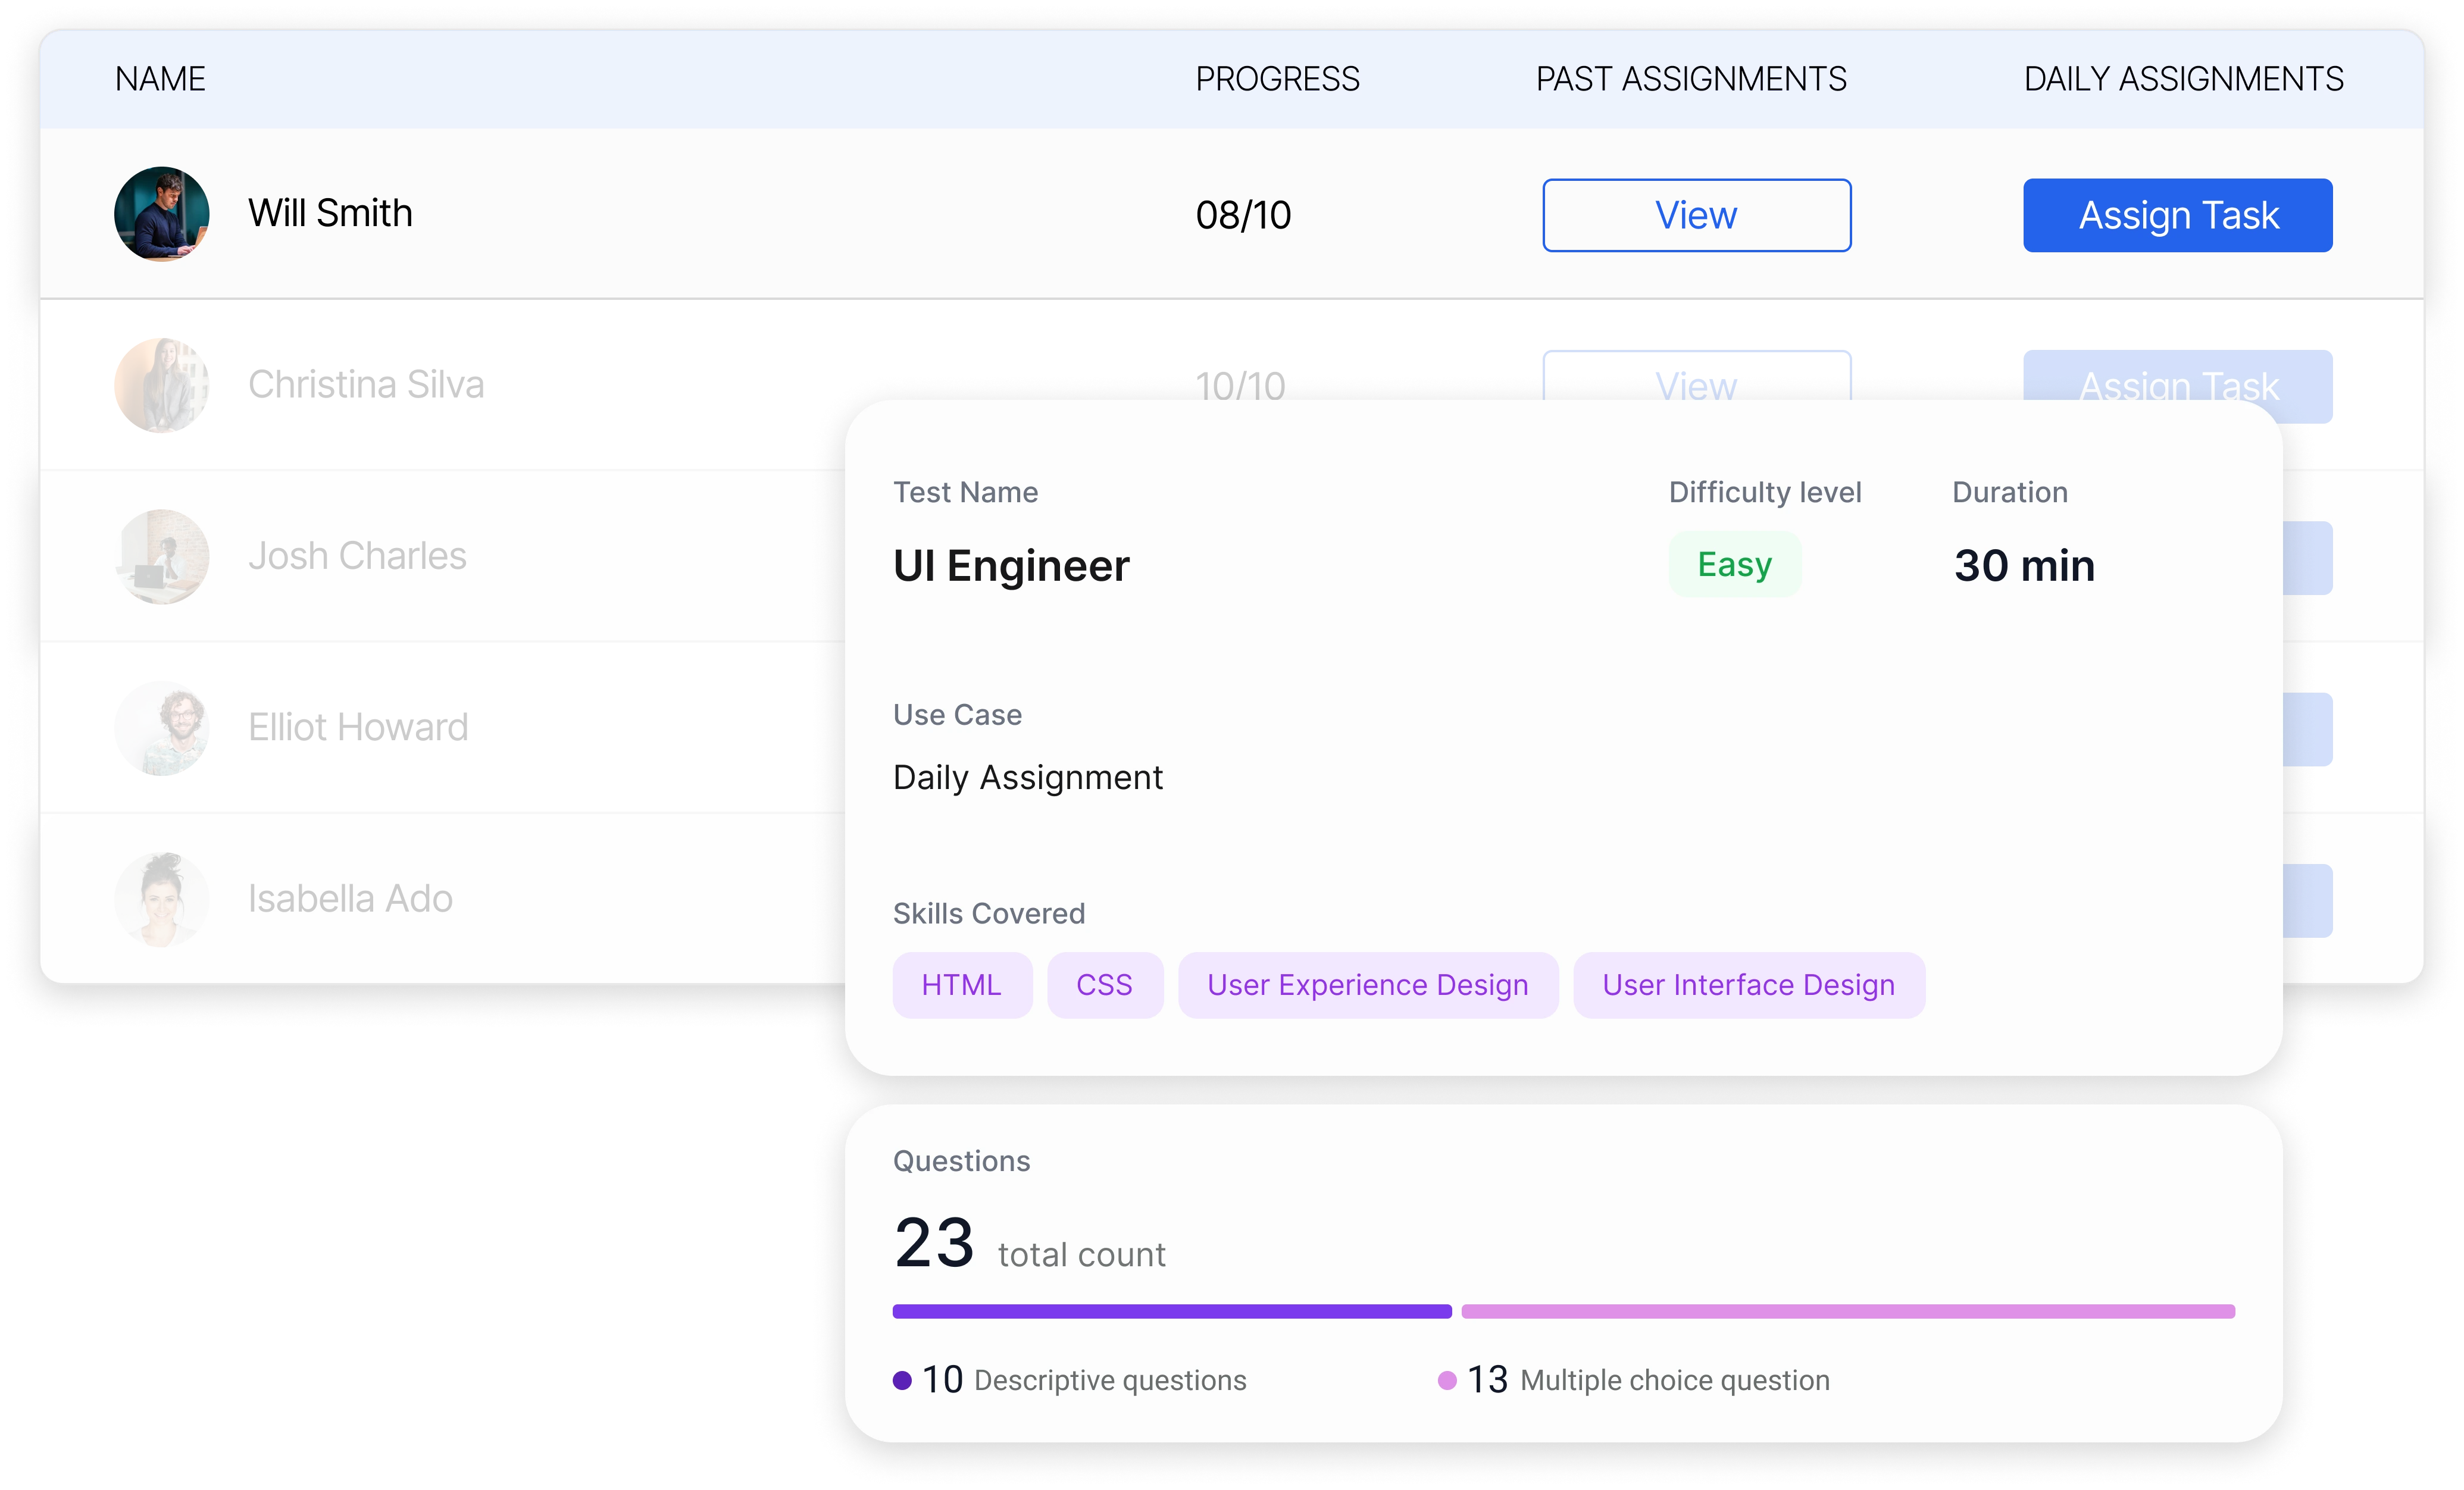This screenshot has width=2464, height=1490.
Task: Click the User Interface Design tag
Action: click(1748, 985)
